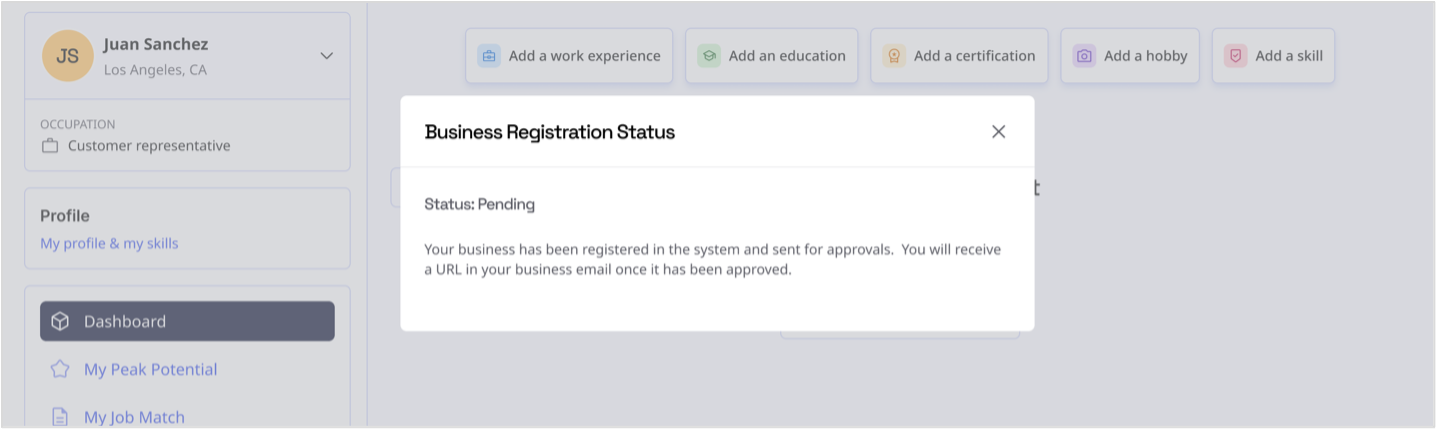The width and height of the screenshot is (1439, 433).
Task: Click the JS avatar circle
Action: 67,56
